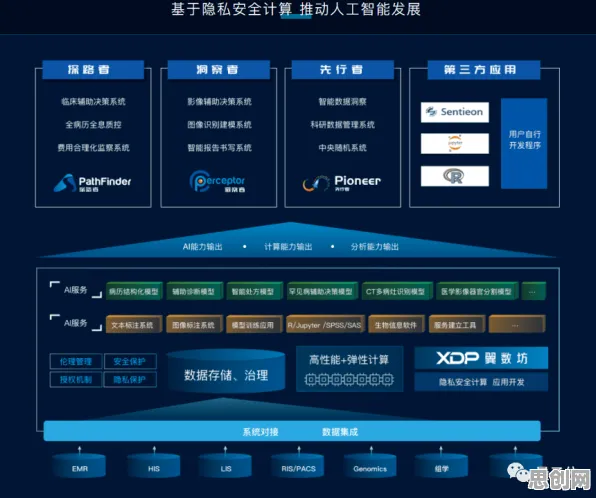Click the LIS database cylinder
The image size is (596, 498).
[225, 465]
